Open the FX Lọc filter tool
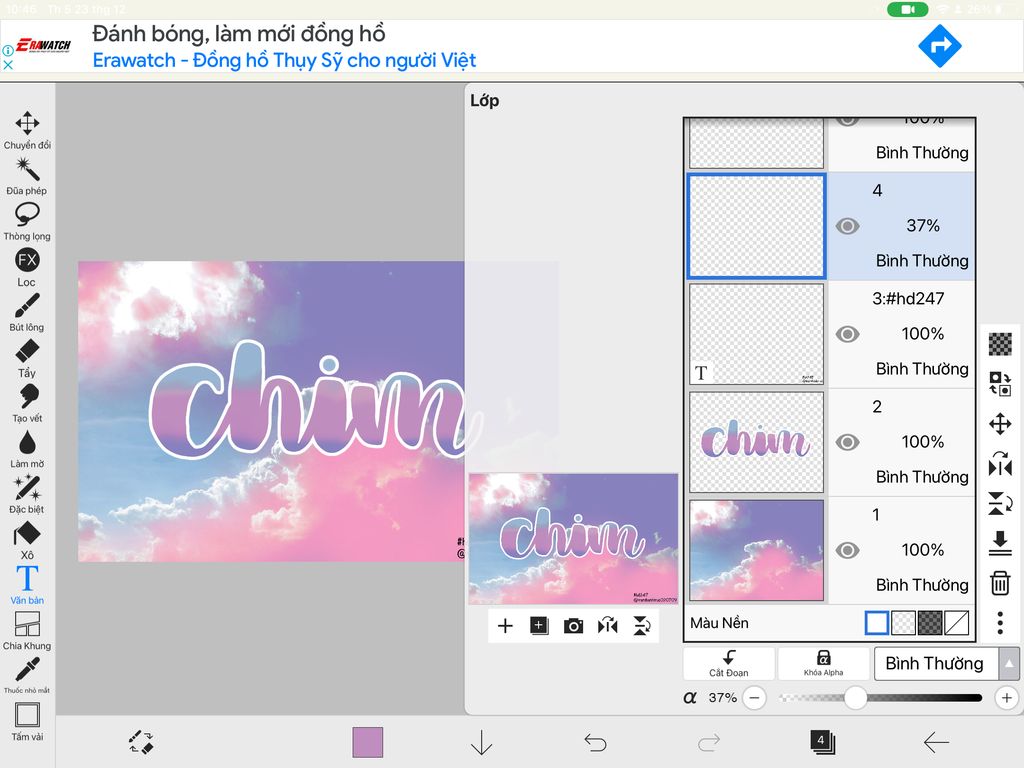 (x=27, y=266)
